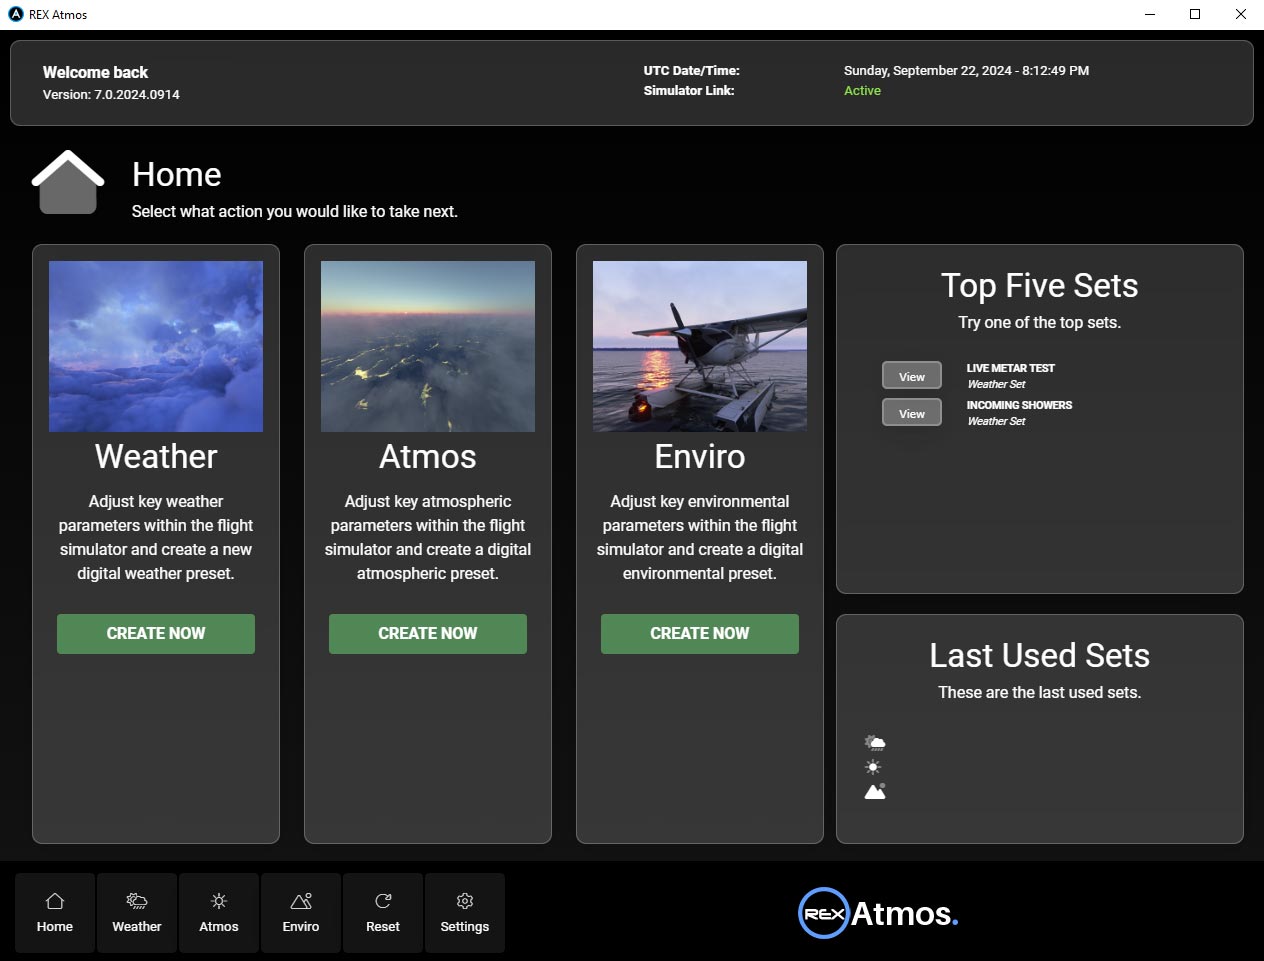This screenshot has height=961, width=1264.
Task: Click the landscape icon in Last Used Sets
Action: click(x=873, y=790)
